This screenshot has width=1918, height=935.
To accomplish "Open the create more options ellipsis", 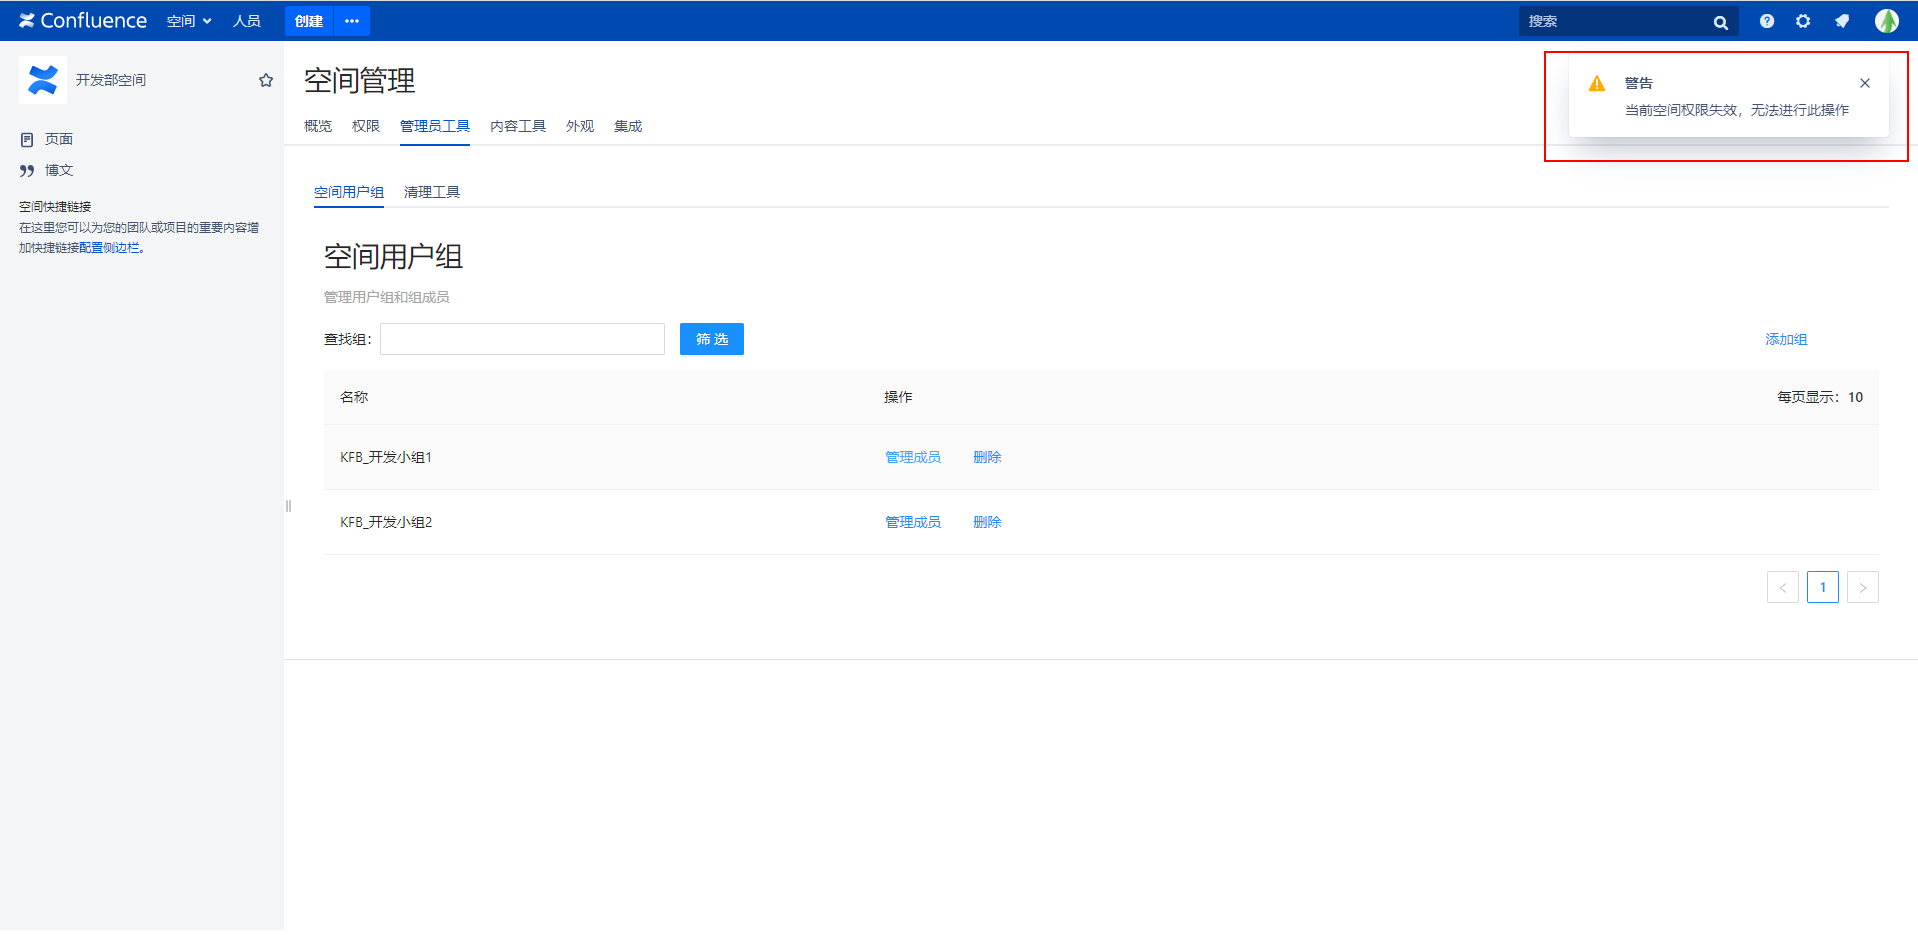I will [x=352, y=21].
